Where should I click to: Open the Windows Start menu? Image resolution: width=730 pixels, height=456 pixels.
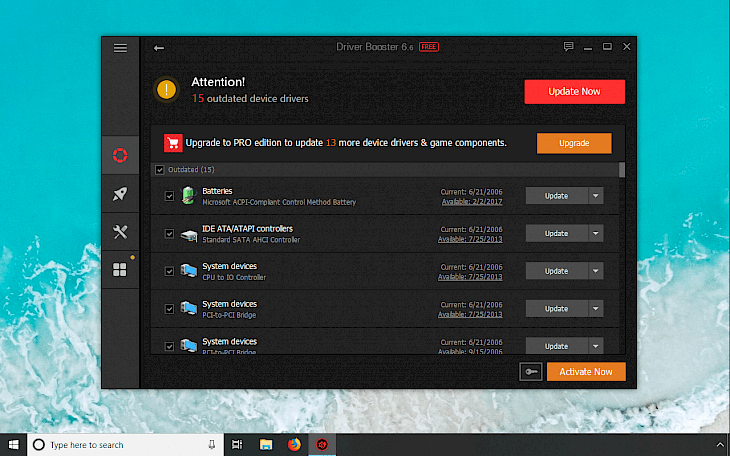click(14, 445)
